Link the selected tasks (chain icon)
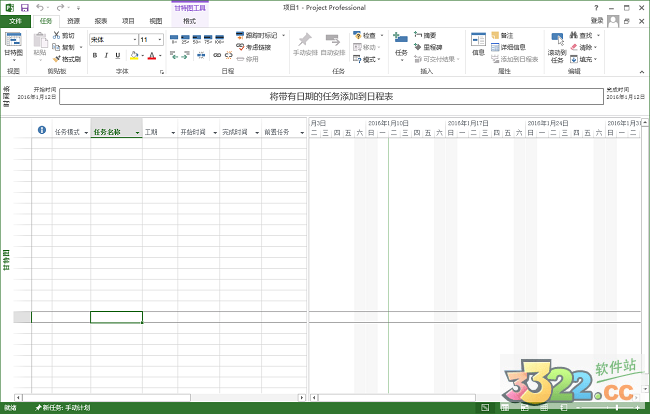 pos(217,55)
